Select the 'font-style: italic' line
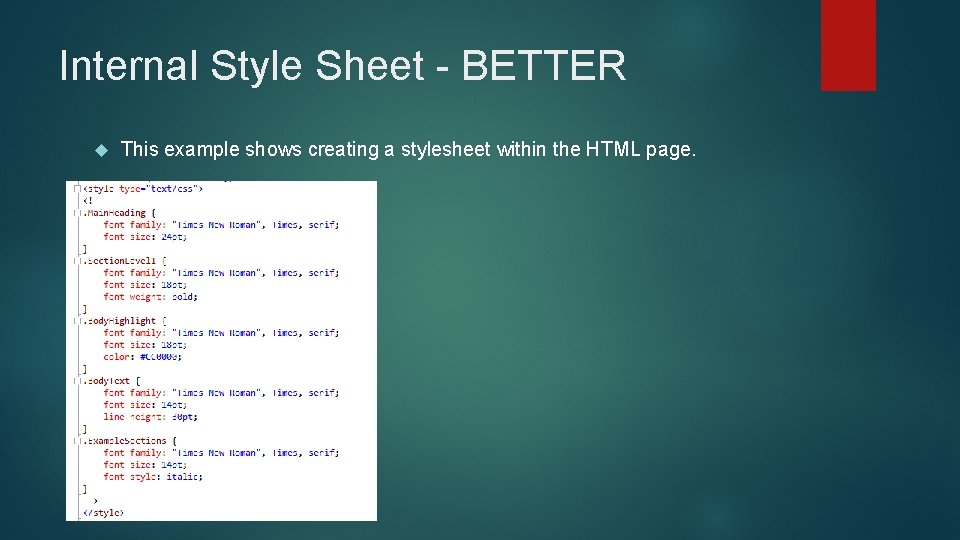Viewport: 960px width, 540px height. click(x=153, y=477)
